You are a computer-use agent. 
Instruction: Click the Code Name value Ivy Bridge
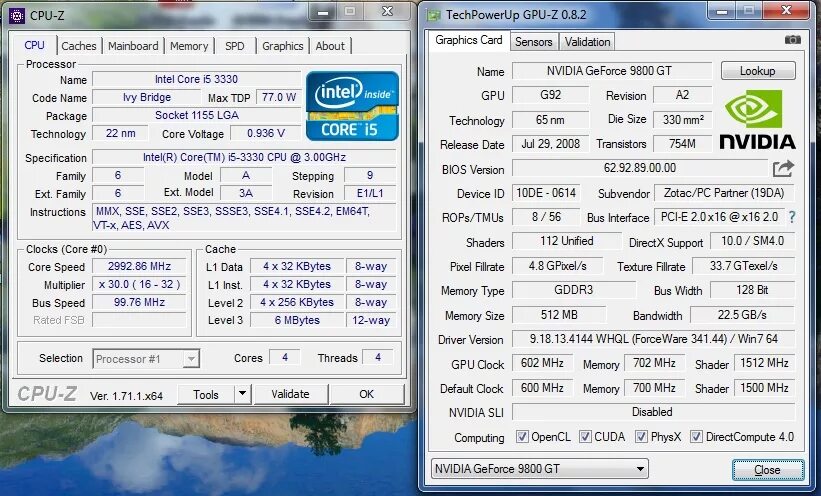[x=147, y=97]
